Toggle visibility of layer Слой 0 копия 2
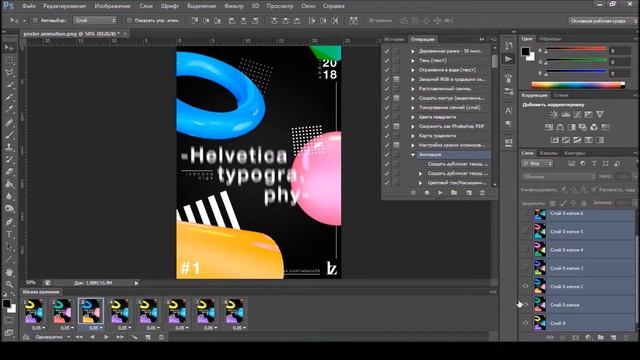 pyautogui.click(x=525, y=286)
